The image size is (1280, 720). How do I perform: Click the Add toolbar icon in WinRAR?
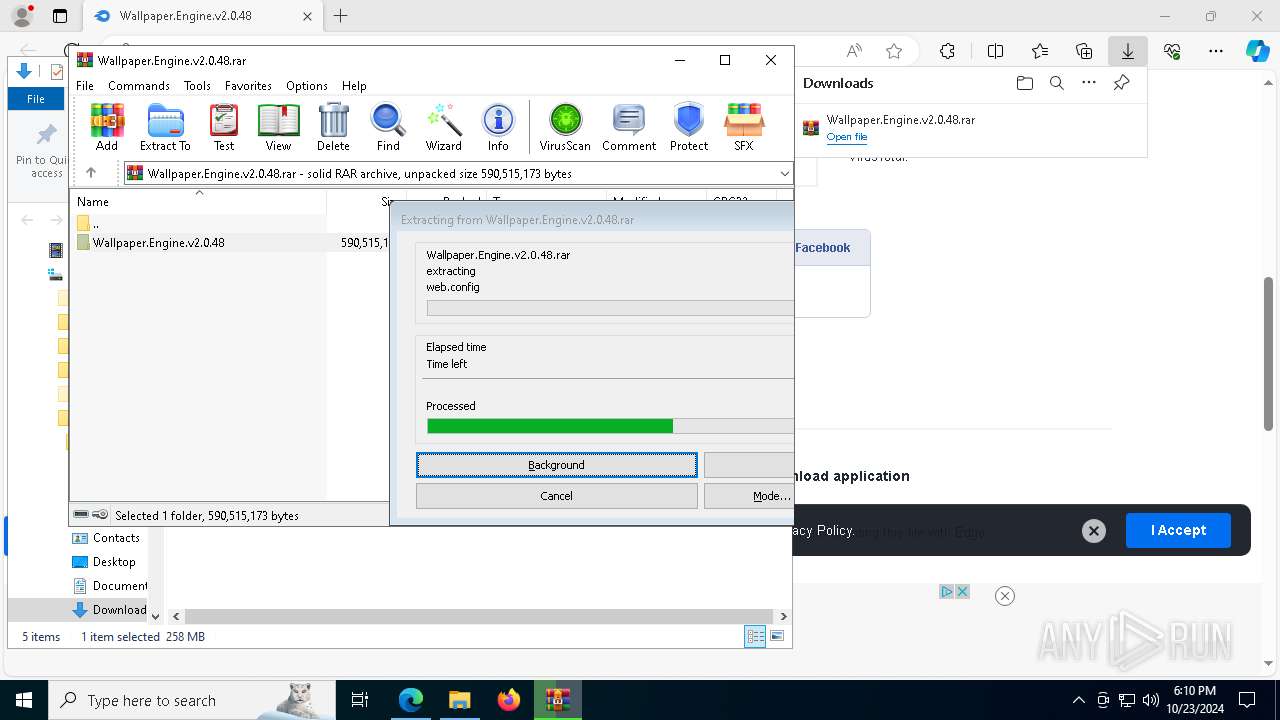pyautogui.click(x=107, y=127)
